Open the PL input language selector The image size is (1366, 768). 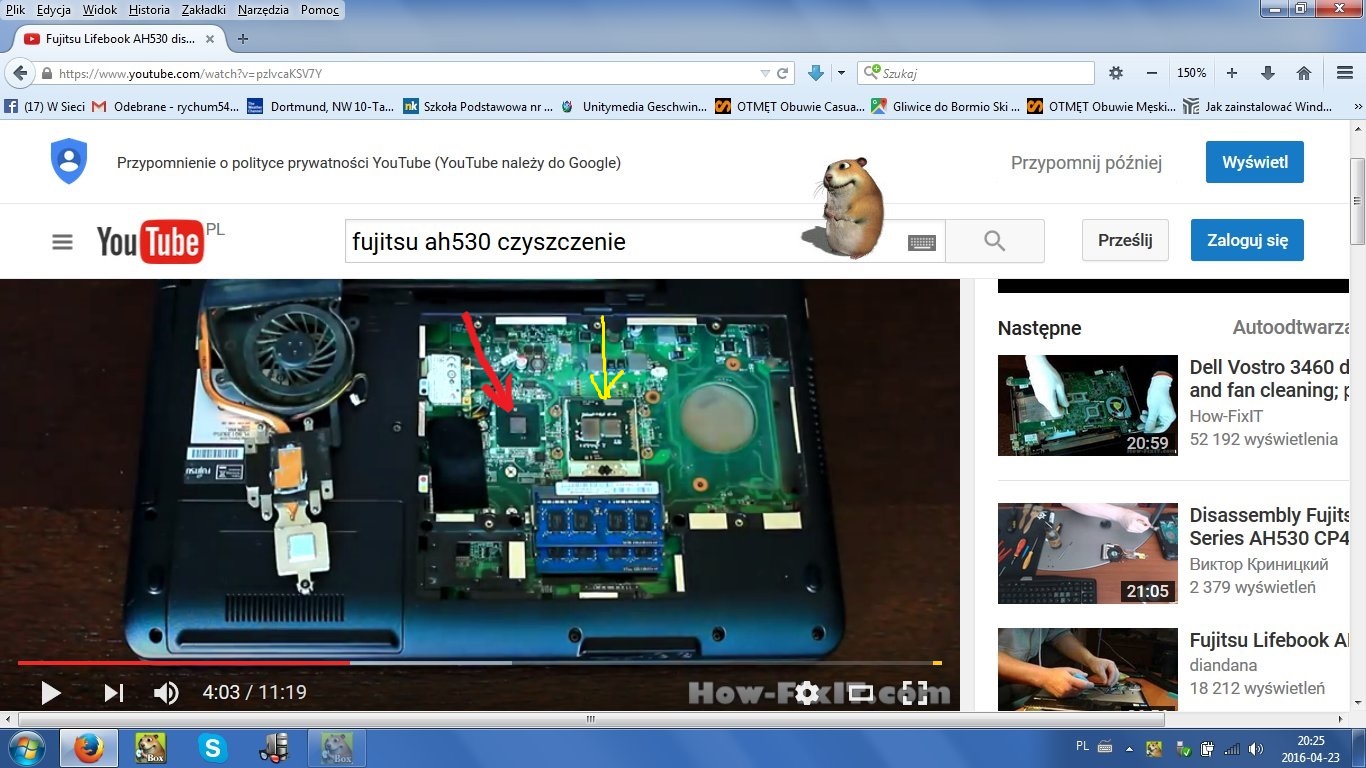point(1082,746)
